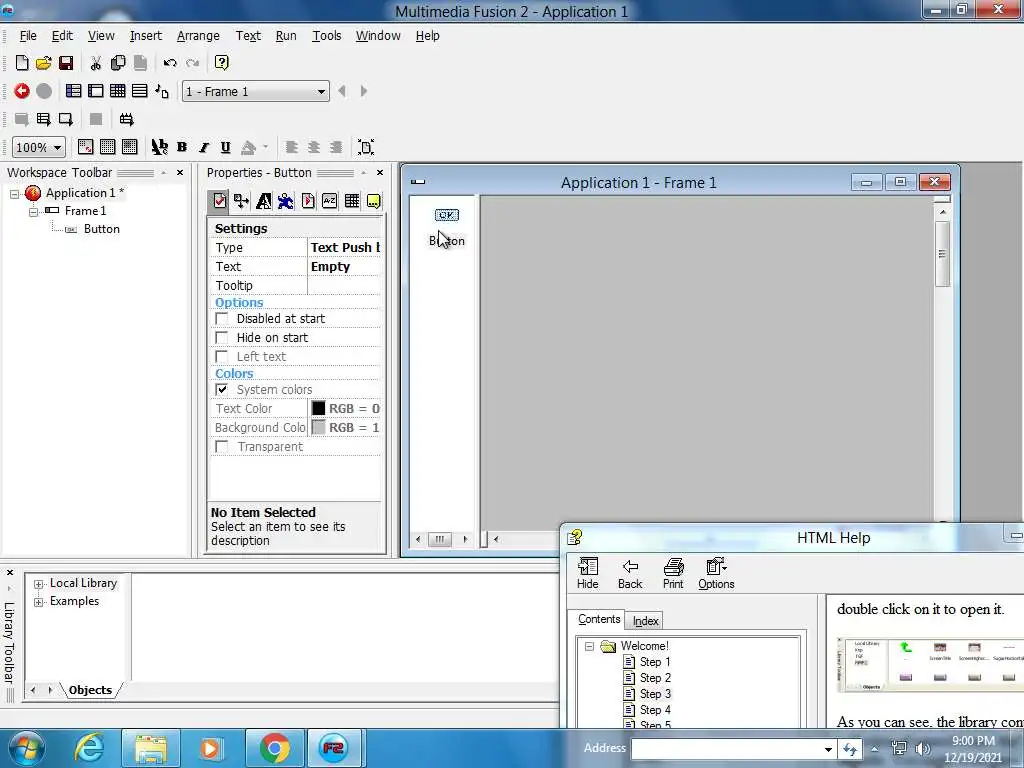Open the 100% zoom dropdown

[57, 148]
